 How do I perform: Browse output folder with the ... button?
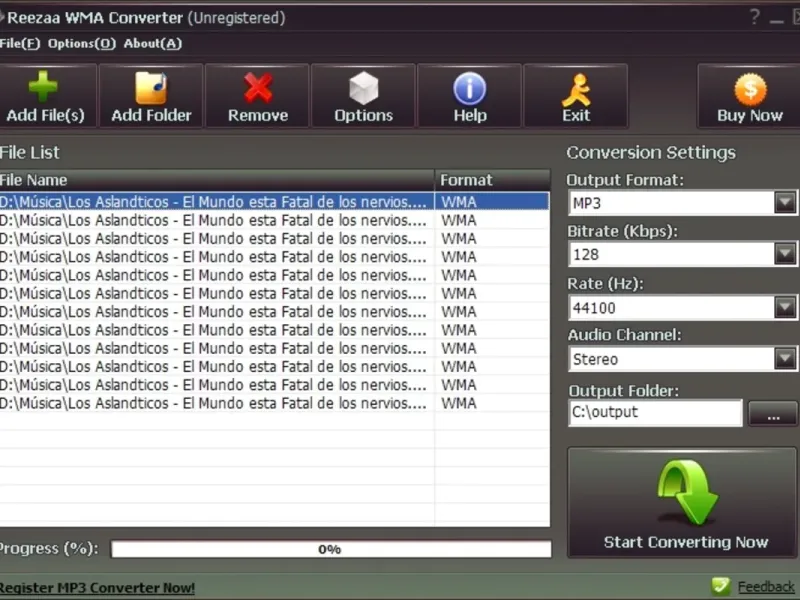(x=772, y=413)
